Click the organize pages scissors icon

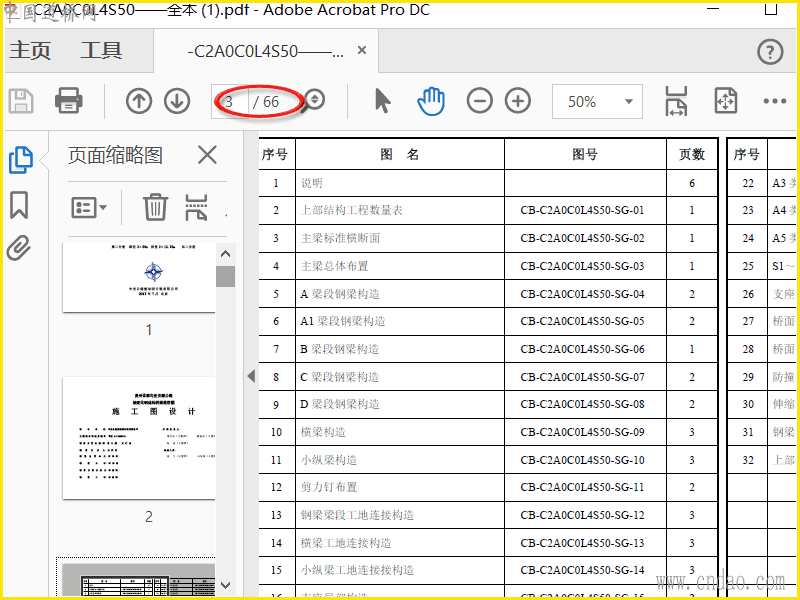[x=196, y=207]
